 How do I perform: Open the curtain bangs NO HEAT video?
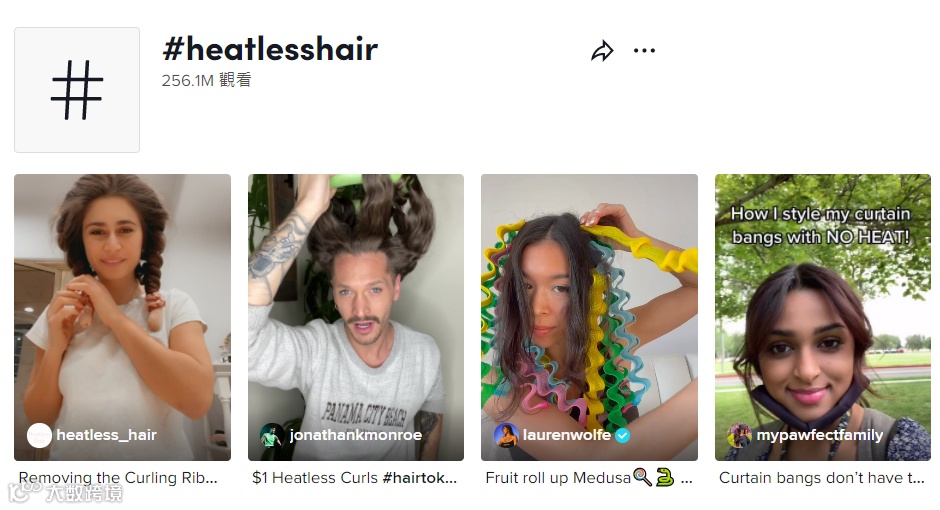(x=822, y=317)
